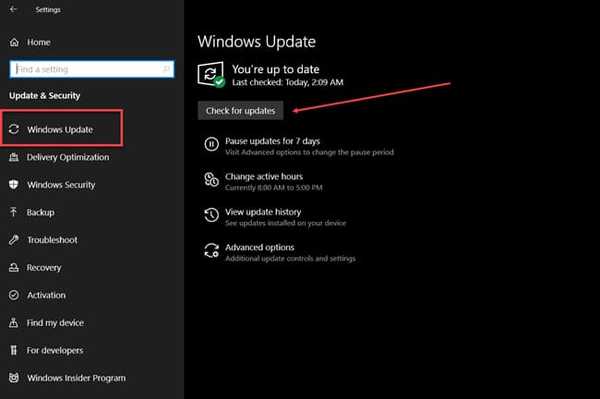Click the Troubleshoot wrench icon
Image resolution: width=600 pixels, height=399 pixels.
coord(14,240)
